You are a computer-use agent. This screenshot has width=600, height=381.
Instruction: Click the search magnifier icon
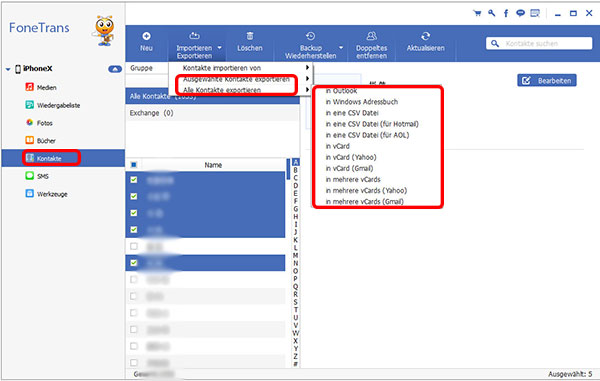tap(495, 44)
